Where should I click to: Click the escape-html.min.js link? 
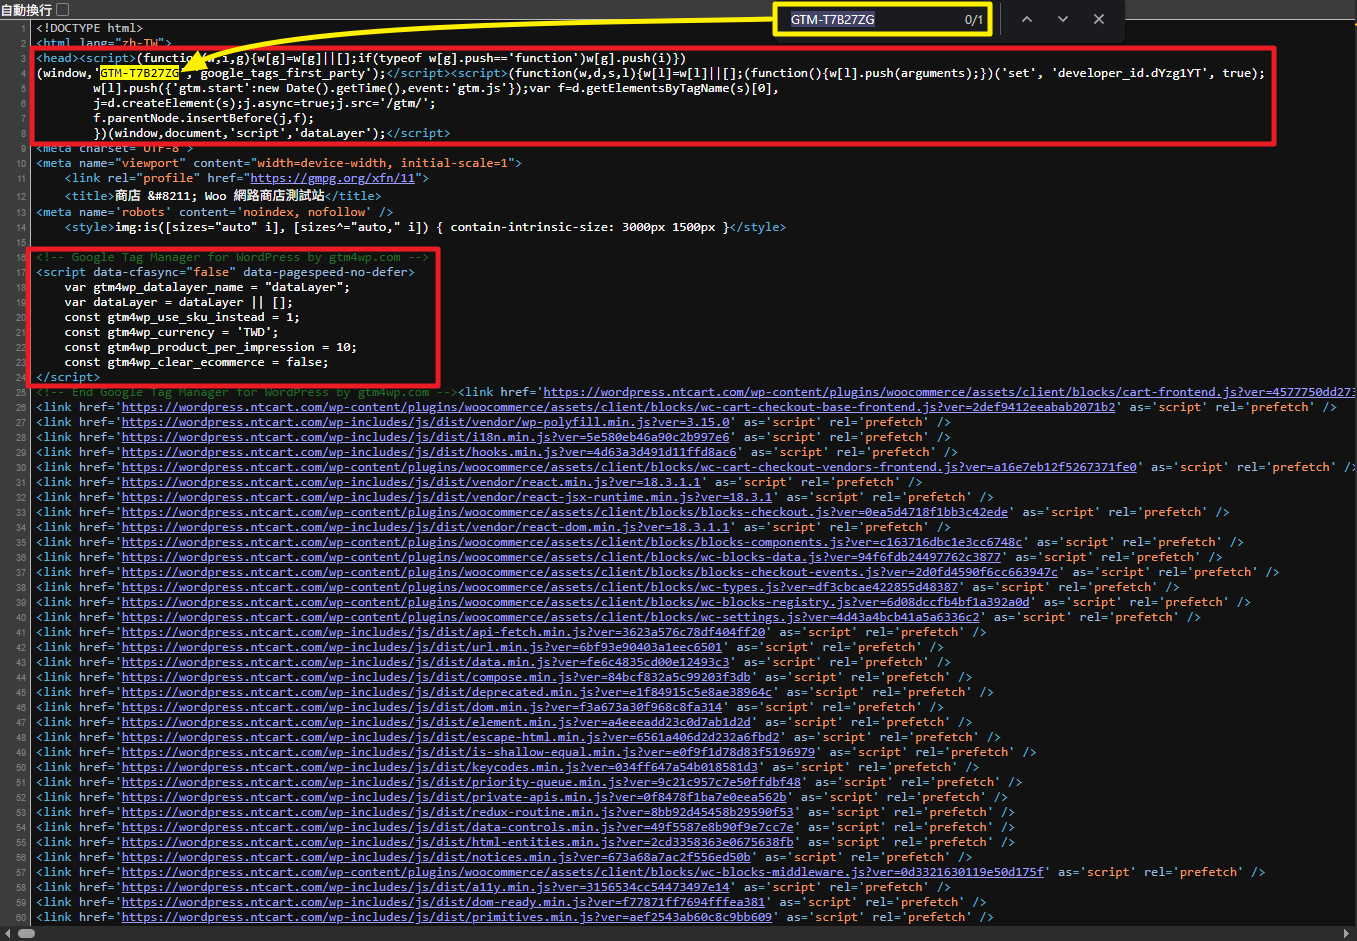click(x=450, y=737)
